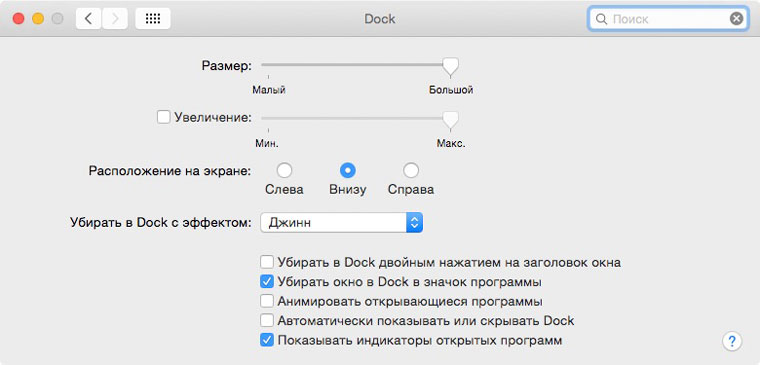Enable Анимировать открывающиеся программы checkbox
This screenshot has width=760, height=365.
[267, 301]
